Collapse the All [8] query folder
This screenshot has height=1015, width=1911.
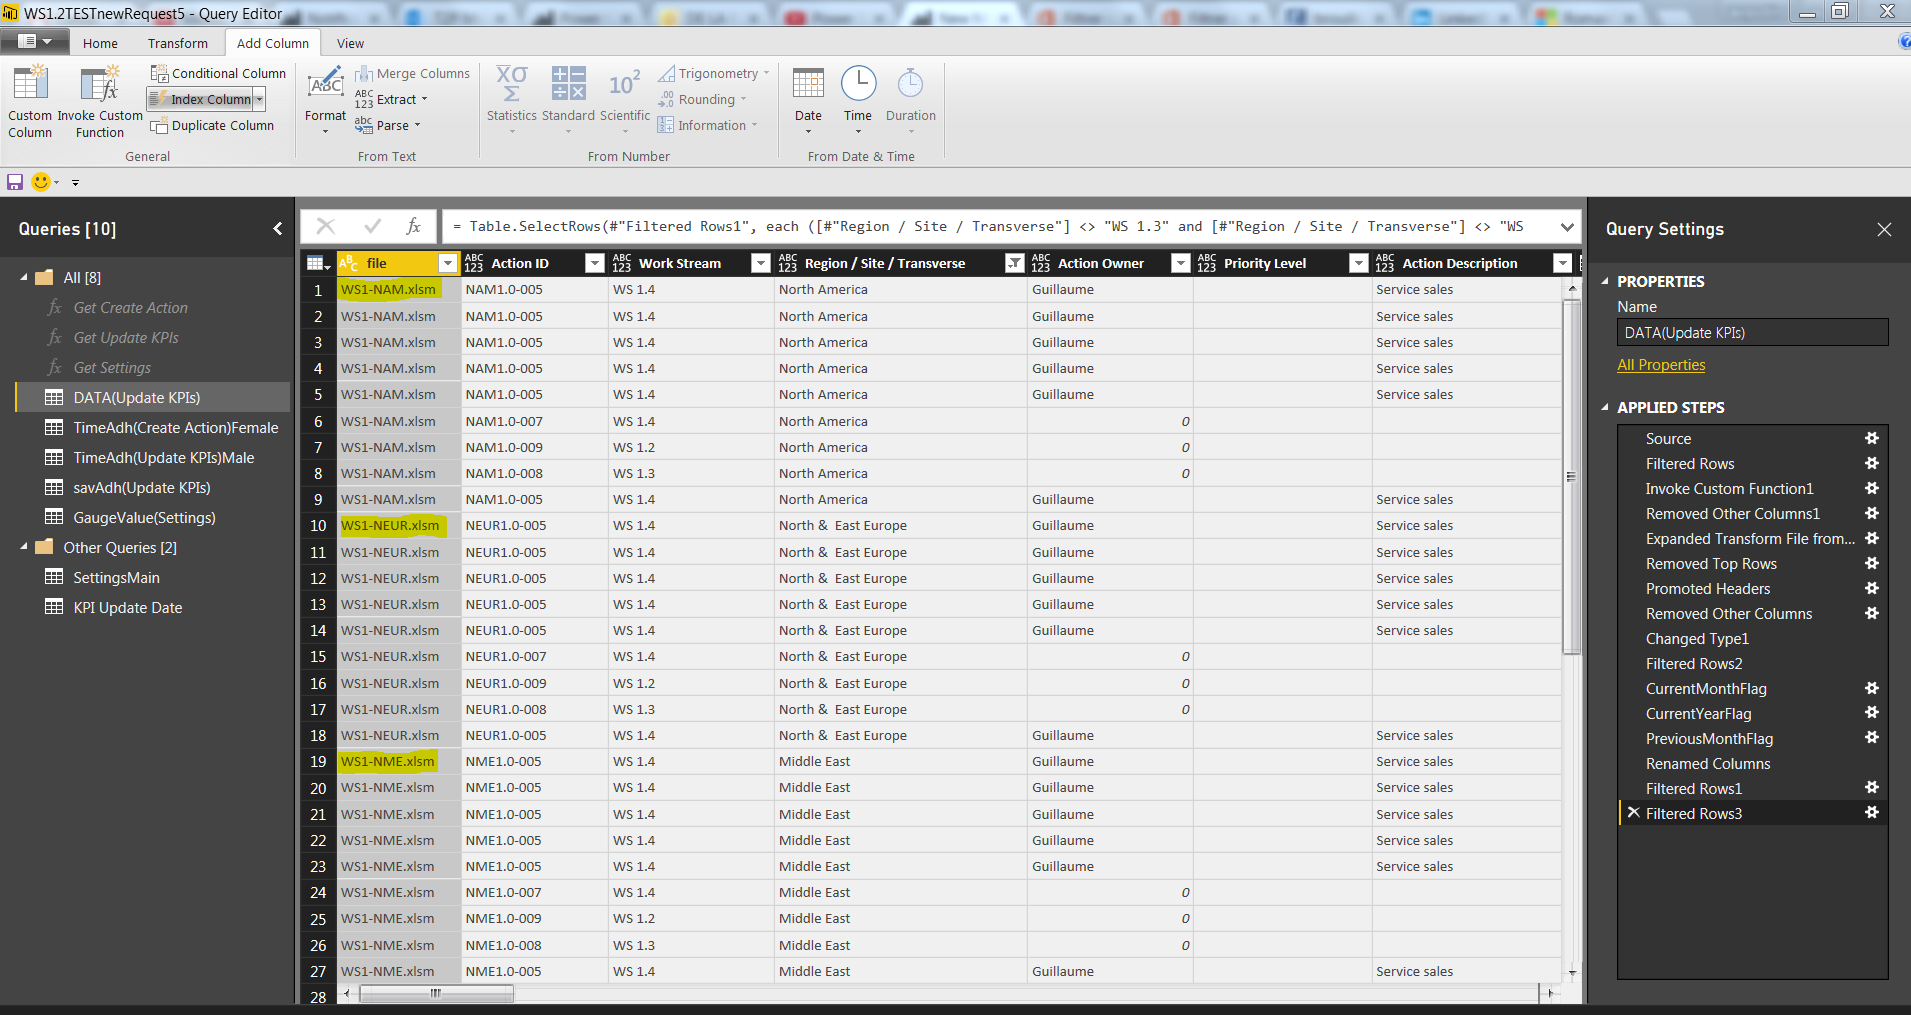[24, 277]
